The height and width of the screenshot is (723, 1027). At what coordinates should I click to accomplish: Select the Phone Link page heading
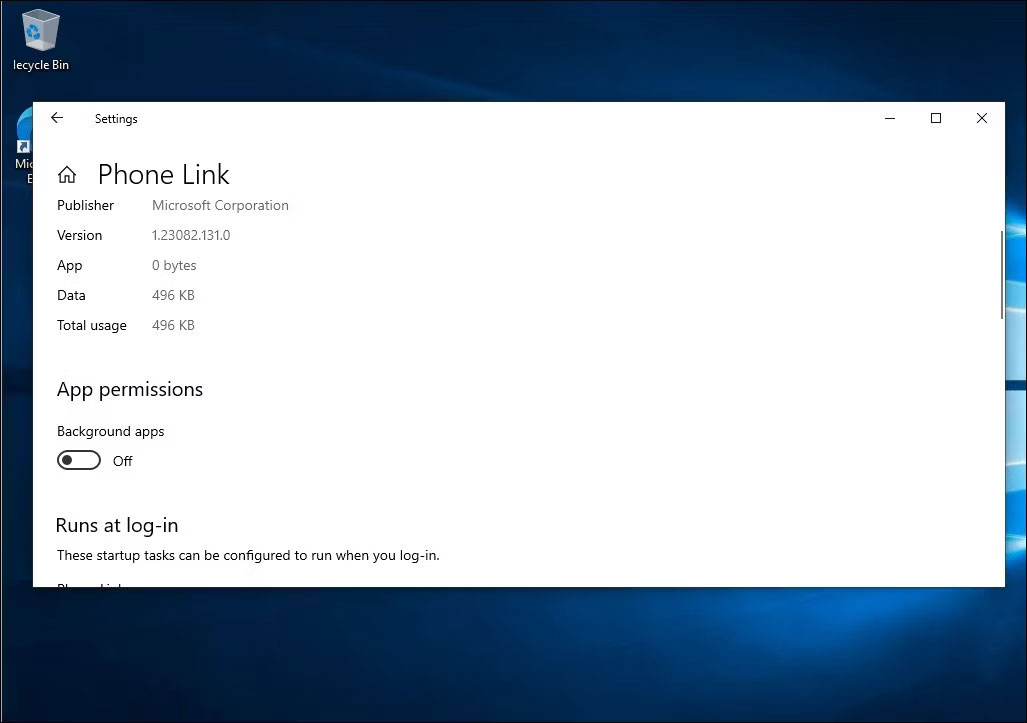[163, 174]
